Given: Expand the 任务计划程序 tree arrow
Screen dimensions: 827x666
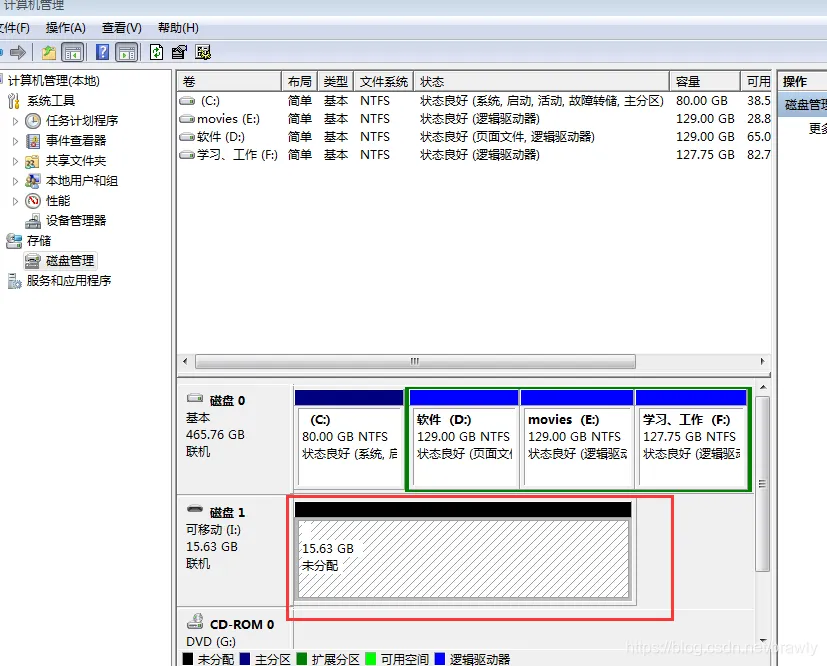Looking at the screenshot, I should pos(15,121).
